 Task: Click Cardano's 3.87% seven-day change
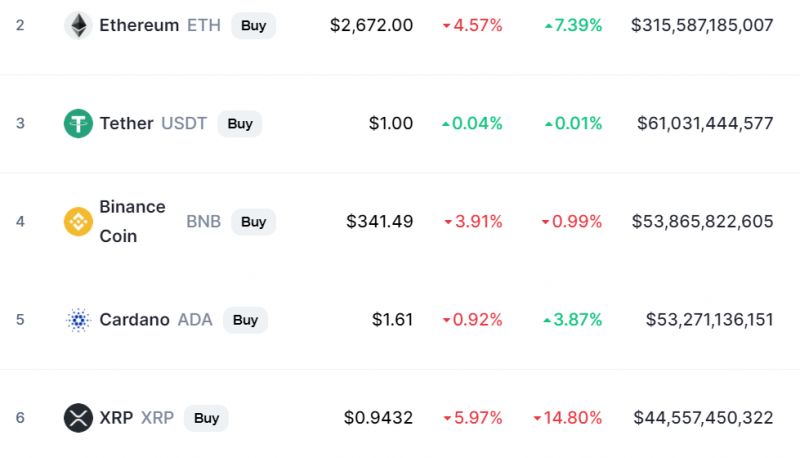point(572,320)
